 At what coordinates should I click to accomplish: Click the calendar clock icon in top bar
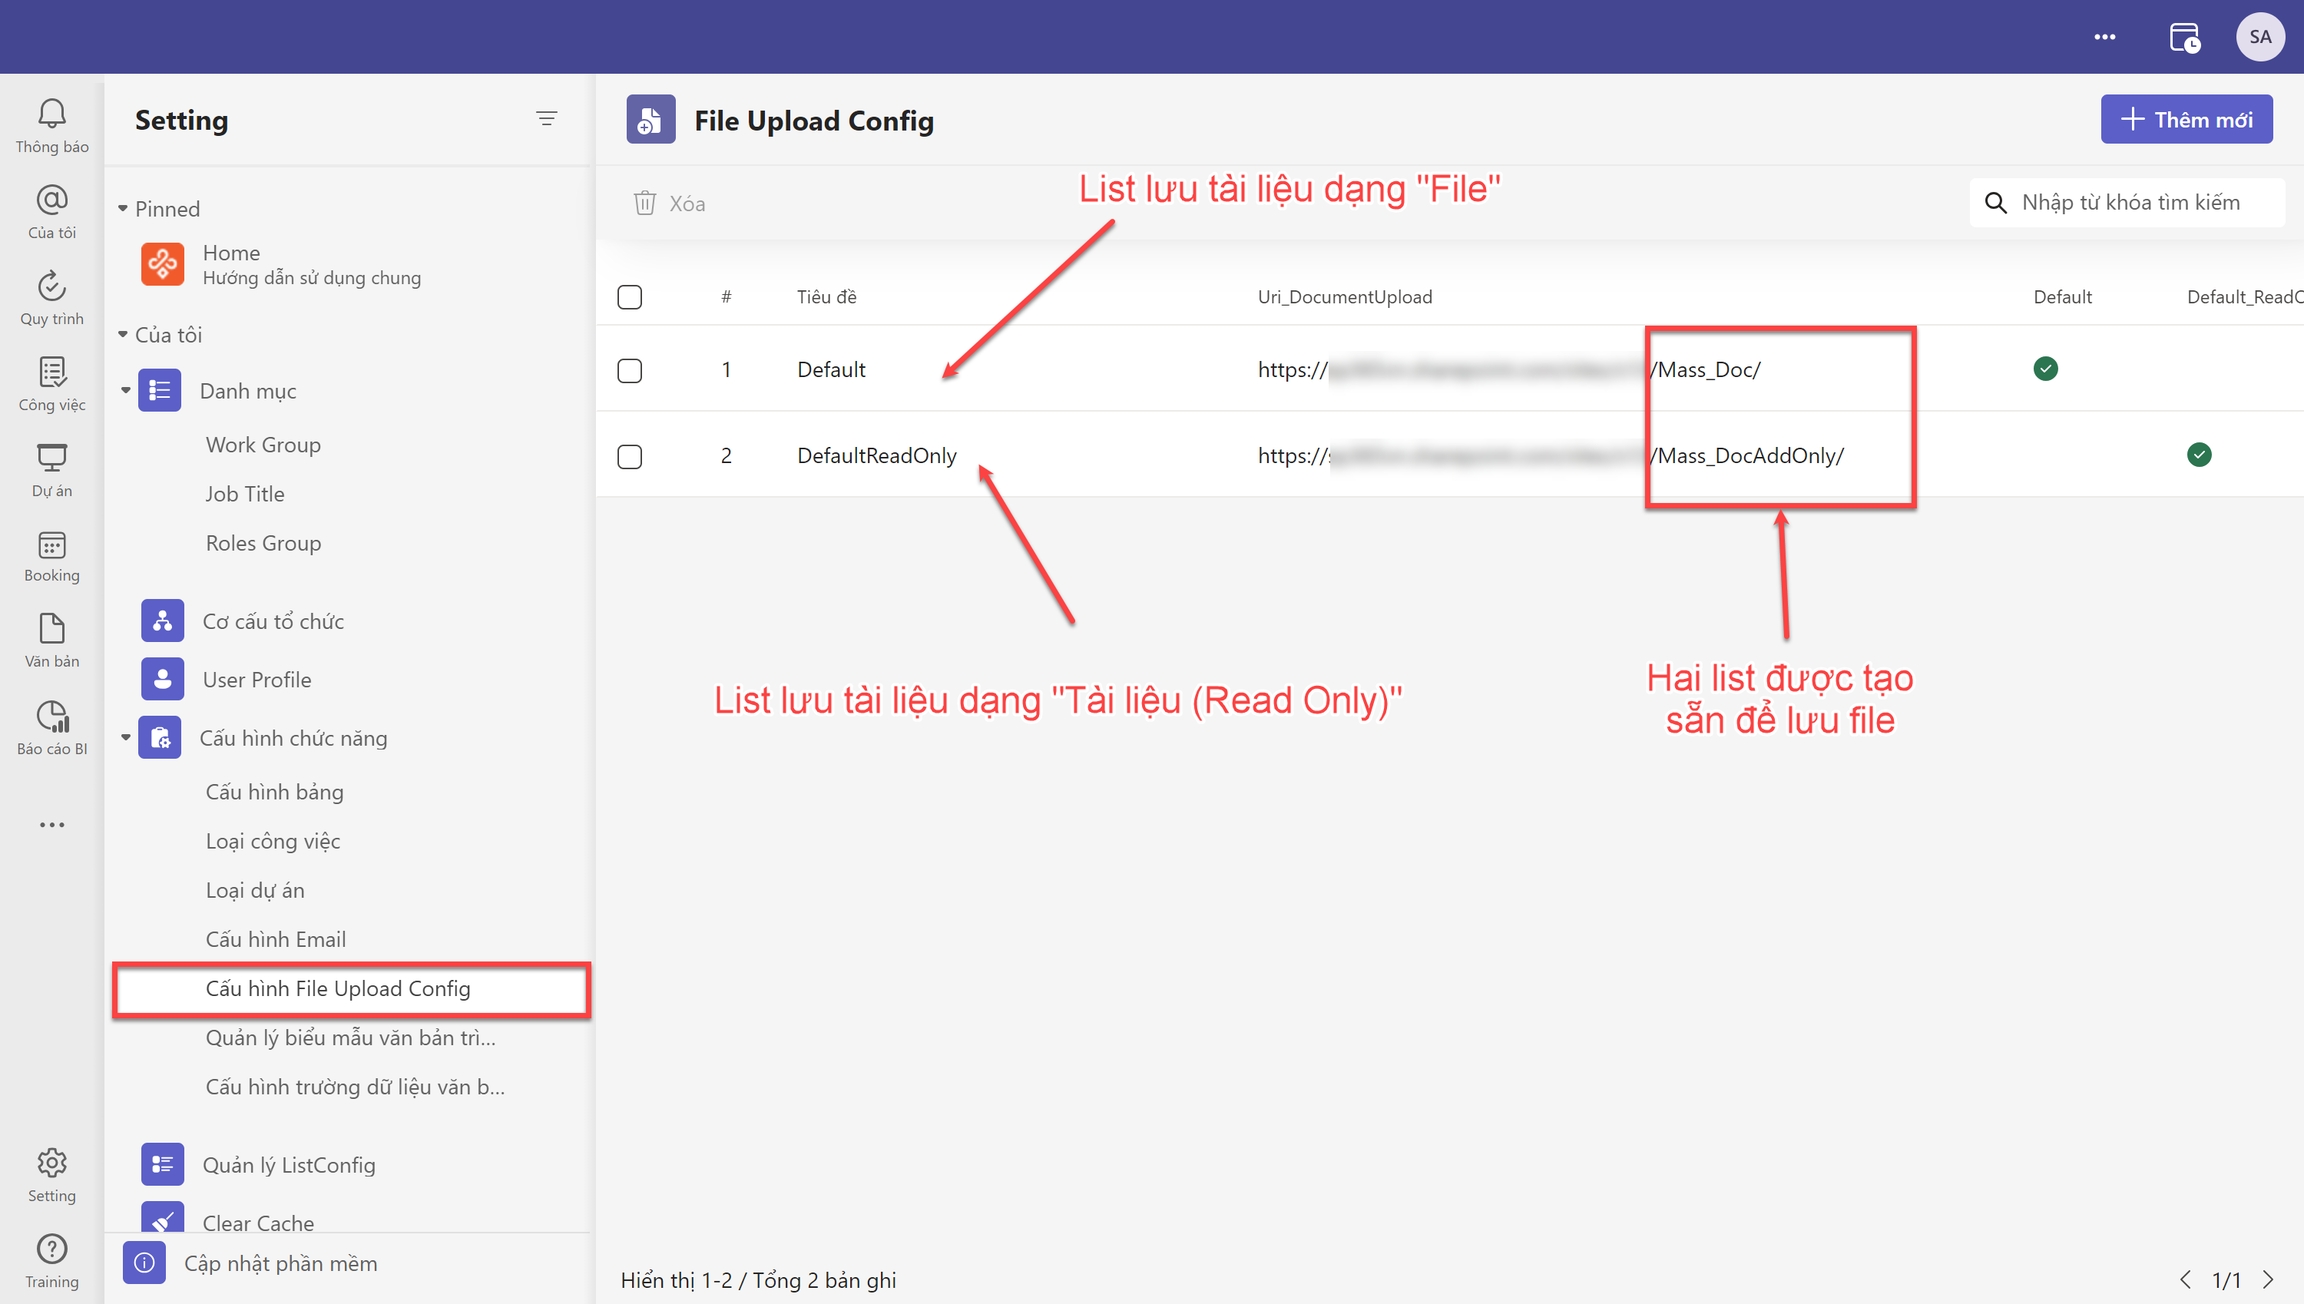coord(2184,37)
